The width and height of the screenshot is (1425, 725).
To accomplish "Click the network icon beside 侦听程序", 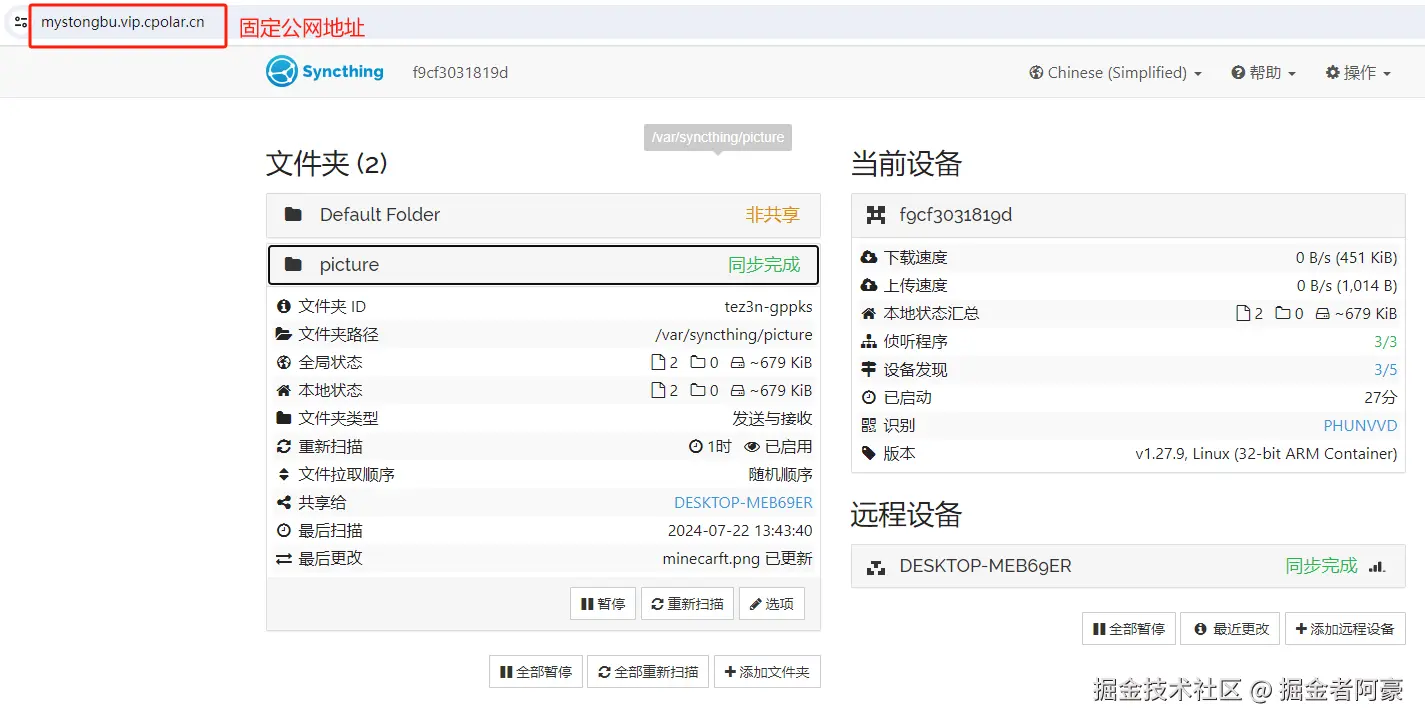I will [x=869, y=341].
